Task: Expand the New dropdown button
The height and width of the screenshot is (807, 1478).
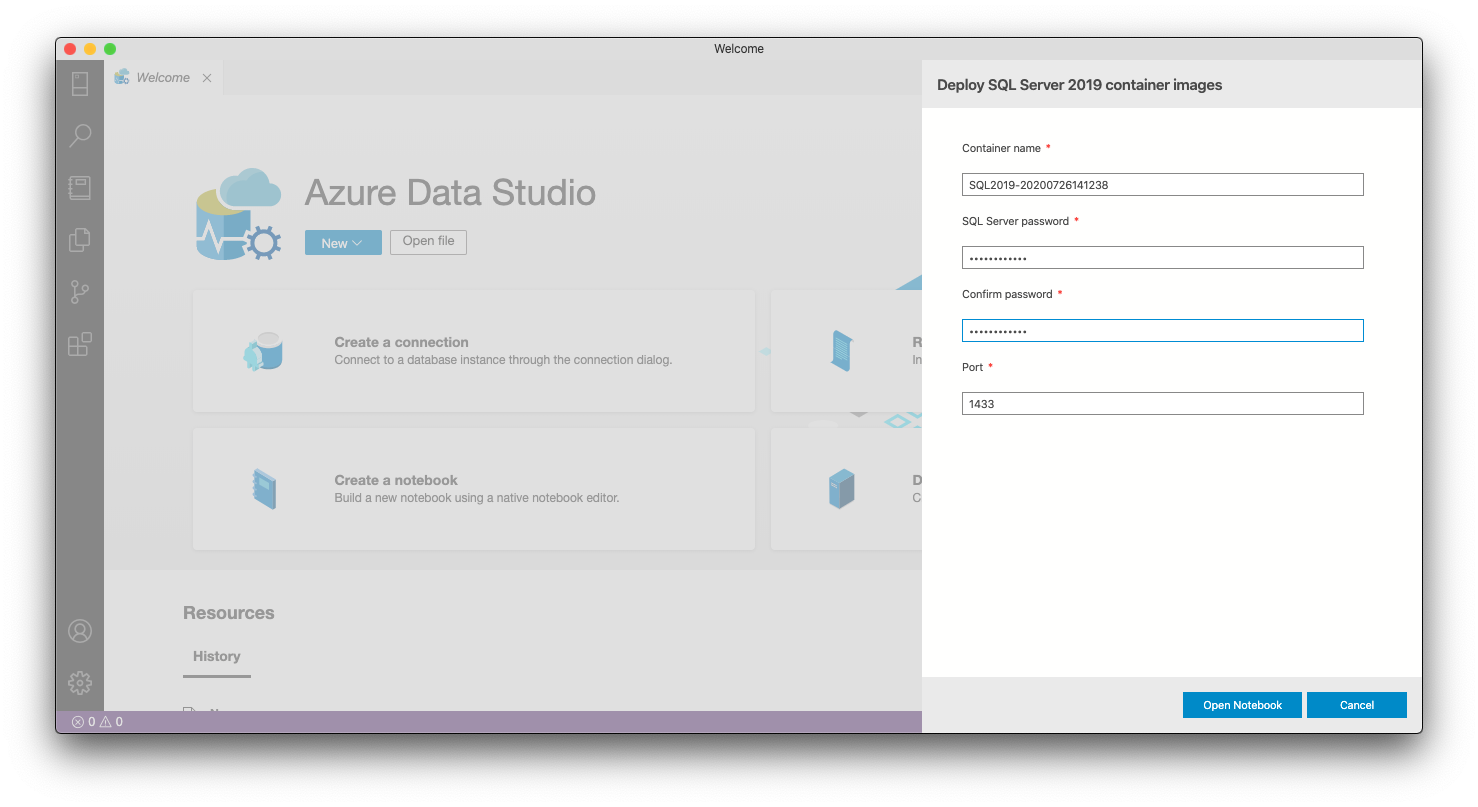Action: pyautogui.click(x=343, y=243)
